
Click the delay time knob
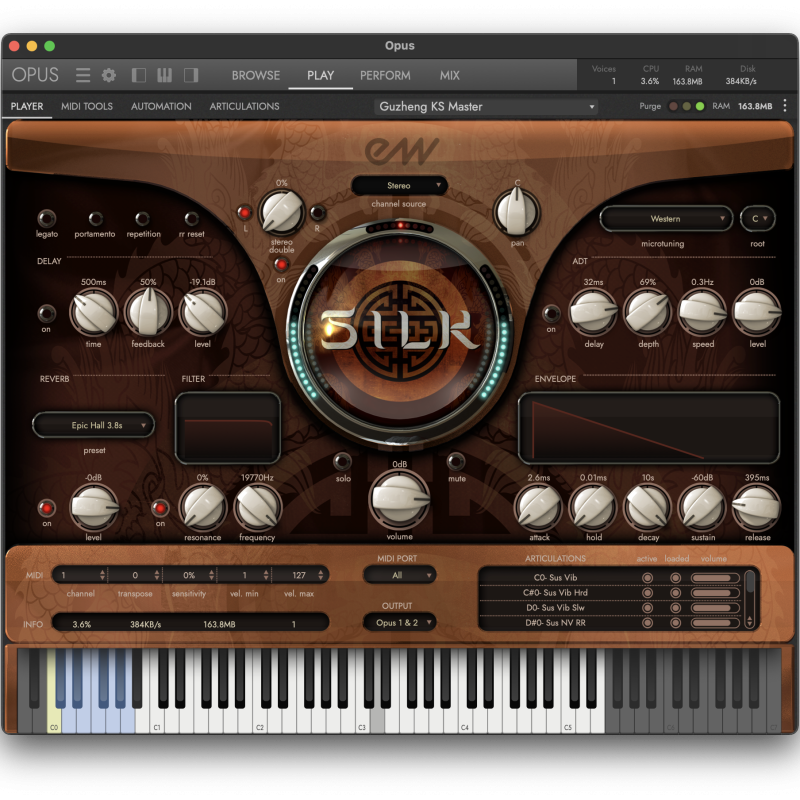click(x=94, y=313)
